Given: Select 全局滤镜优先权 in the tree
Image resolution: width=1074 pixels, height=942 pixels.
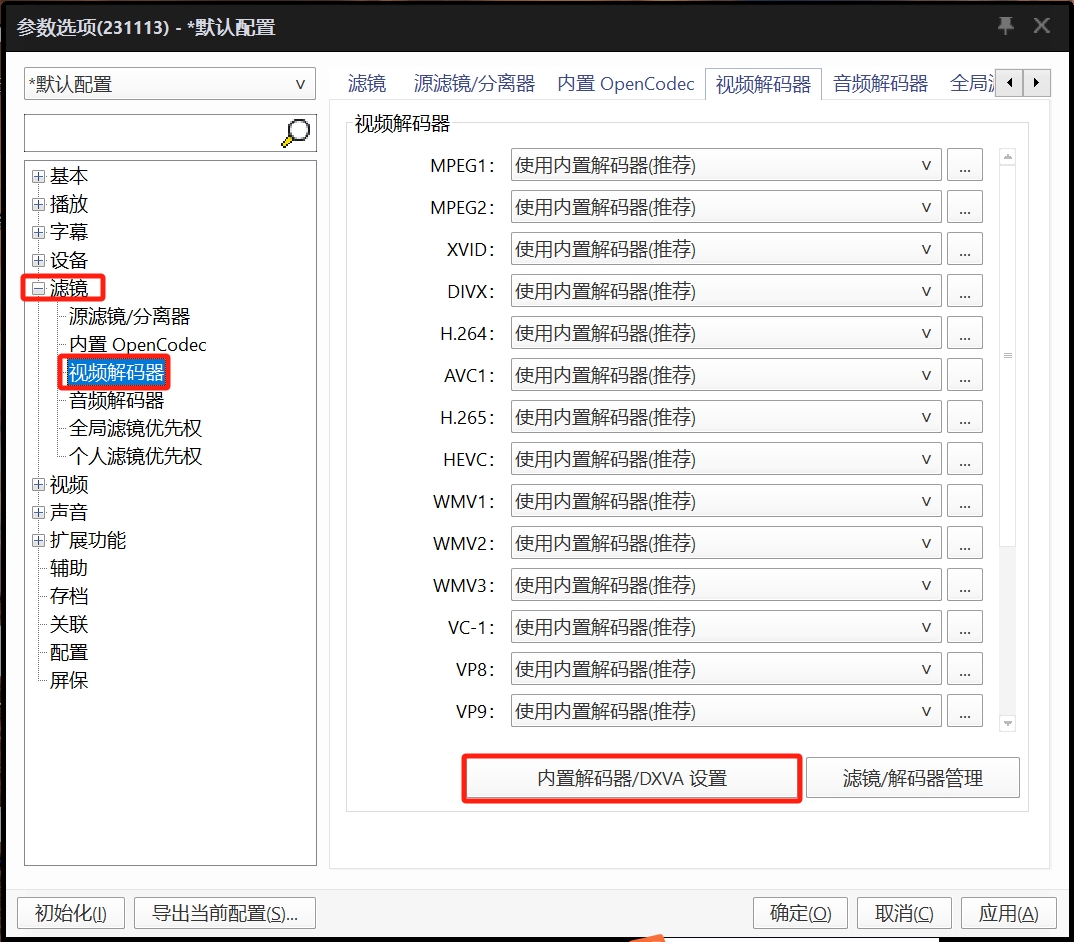Looking at the screenshot, I should pyautogui.click(x=135, y=428).
